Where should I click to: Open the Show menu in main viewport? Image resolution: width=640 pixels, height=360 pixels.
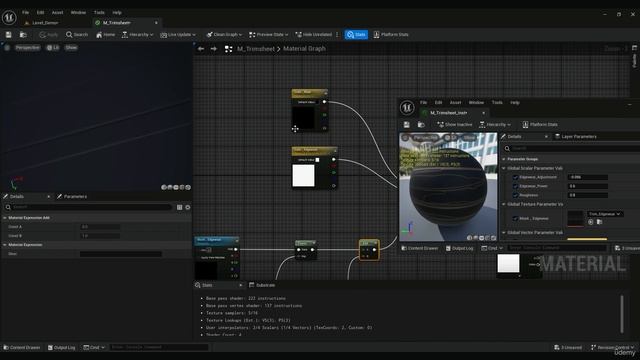pyautogui.click(x=71, y=48)
